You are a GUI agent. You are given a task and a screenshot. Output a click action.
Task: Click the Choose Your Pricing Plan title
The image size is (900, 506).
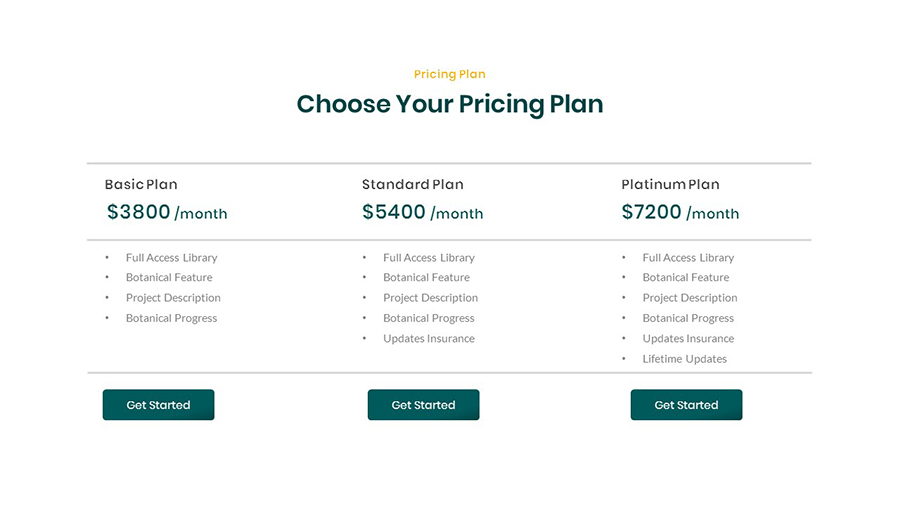click(450, 104)
